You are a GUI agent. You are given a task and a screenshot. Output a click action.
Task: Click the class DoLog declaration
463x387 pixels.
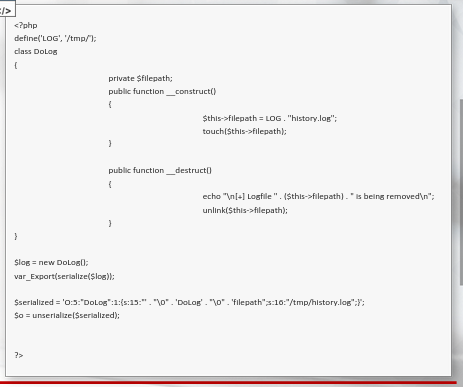pyautogui.click(x=36, y=52)
